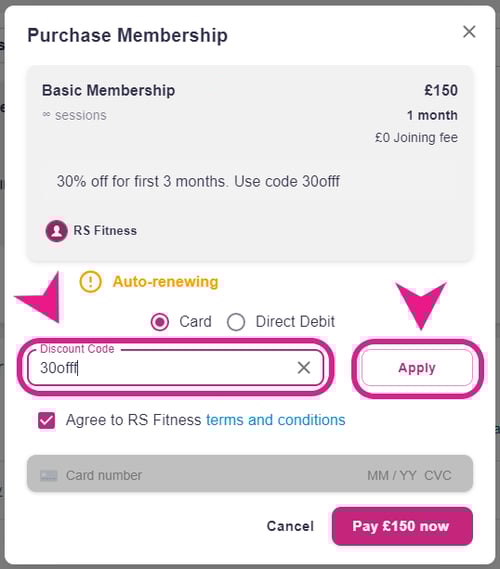
Task: Click the CVC field
Action: point(438,475)
